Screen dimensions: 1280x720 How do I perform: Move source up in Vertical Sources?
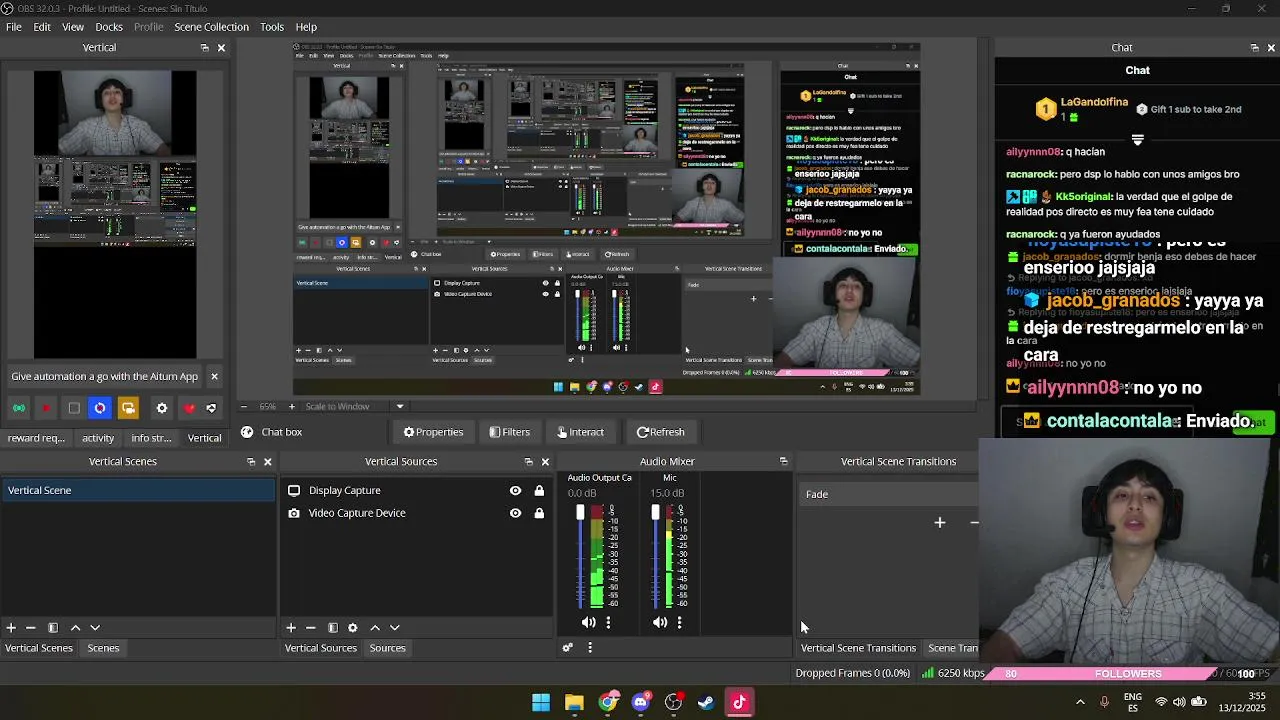(x=375, y=628)
